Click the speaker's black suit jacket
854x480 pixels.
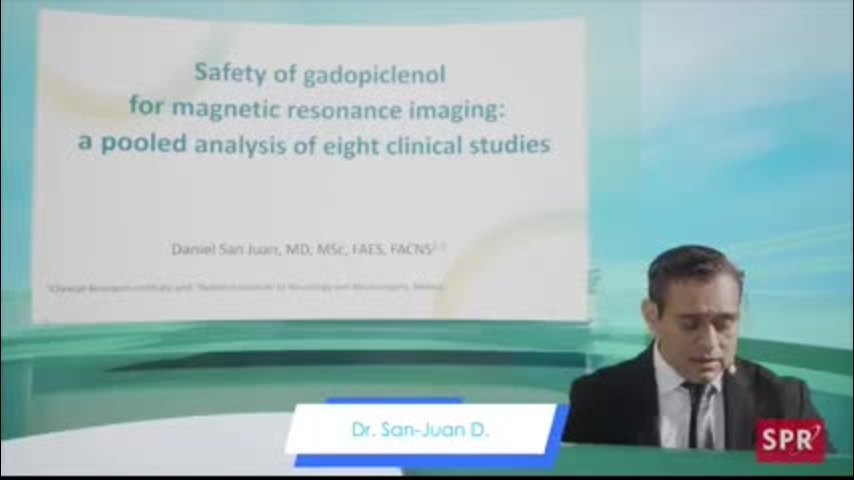tap(610, 410)
